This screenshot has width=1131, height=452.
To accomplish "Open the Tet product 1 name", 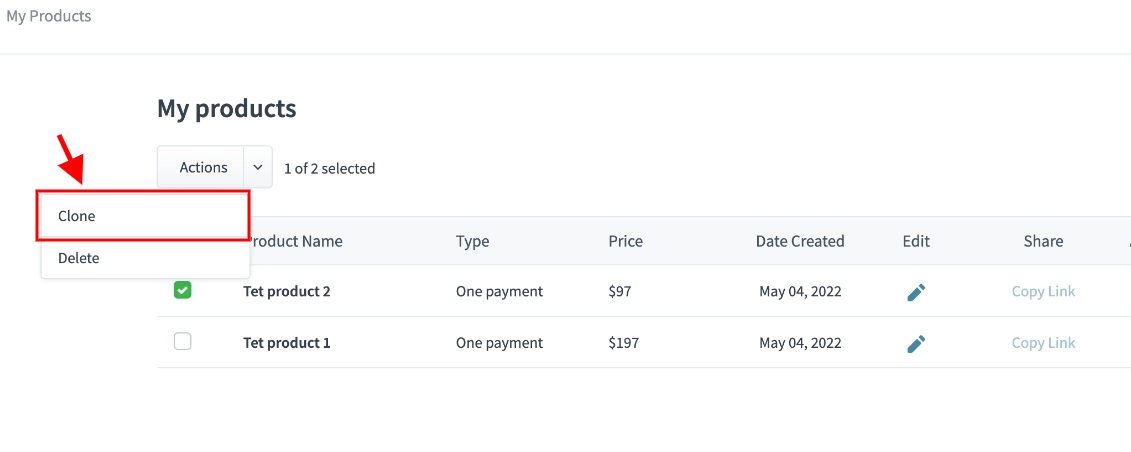I will (x=287, y=343).
